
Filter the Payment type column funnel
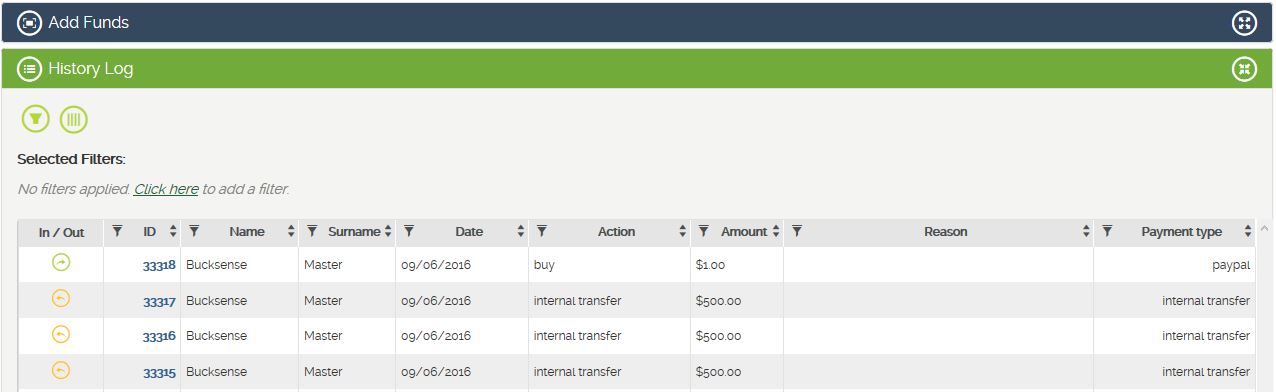pos(1107,231)
